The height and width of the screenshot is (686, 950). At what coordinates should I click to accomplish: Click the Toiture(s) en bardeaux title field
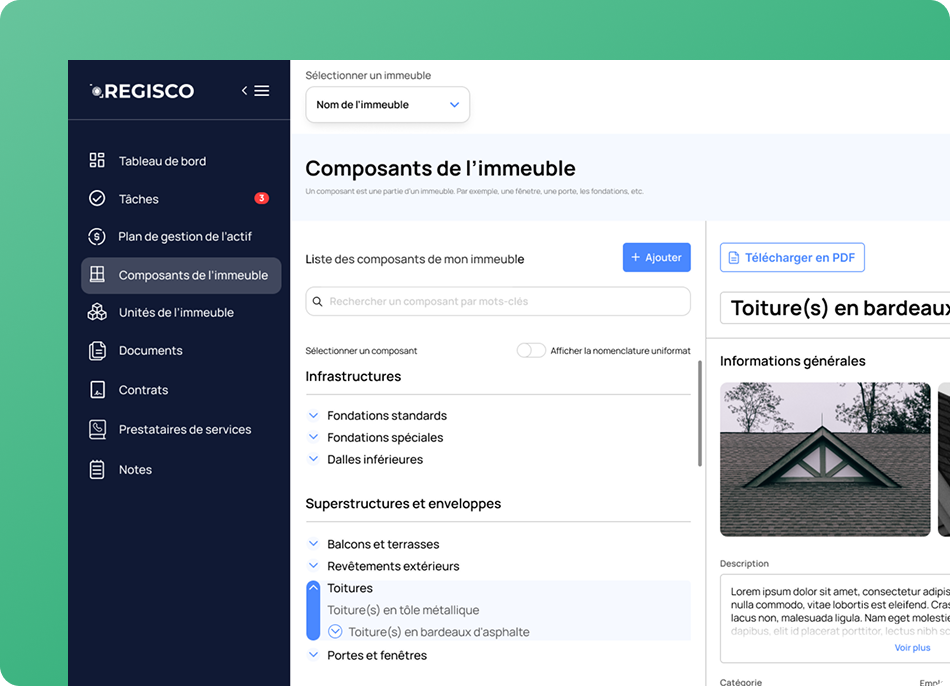point(835,308)
